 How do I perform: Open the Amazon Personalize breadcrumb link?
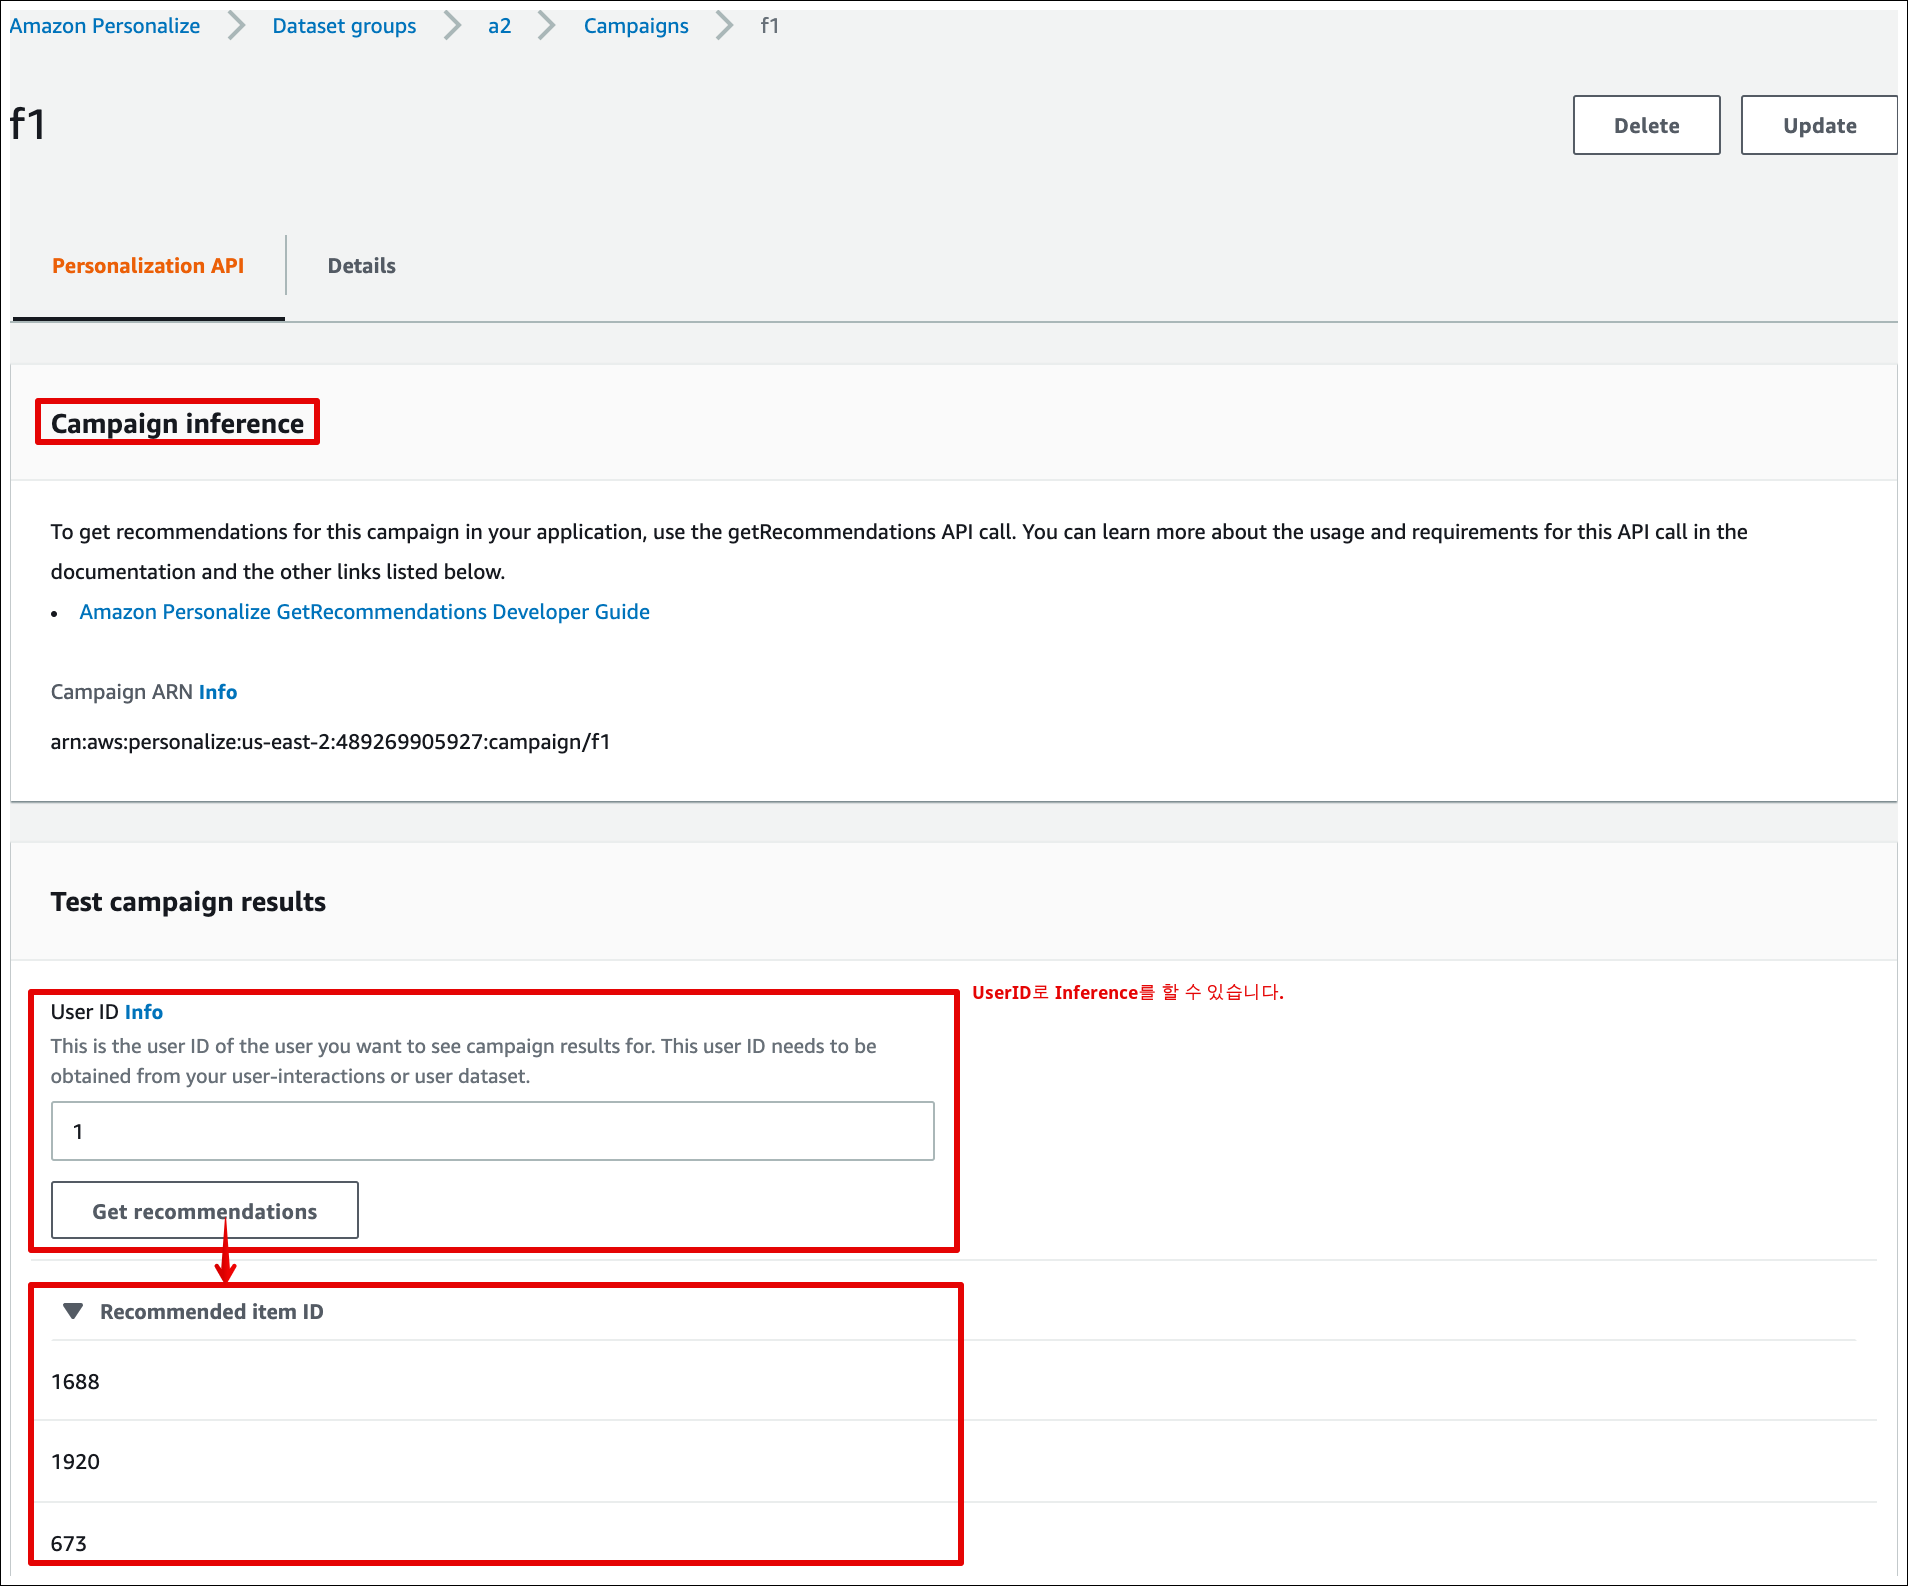tap(104, 26)
